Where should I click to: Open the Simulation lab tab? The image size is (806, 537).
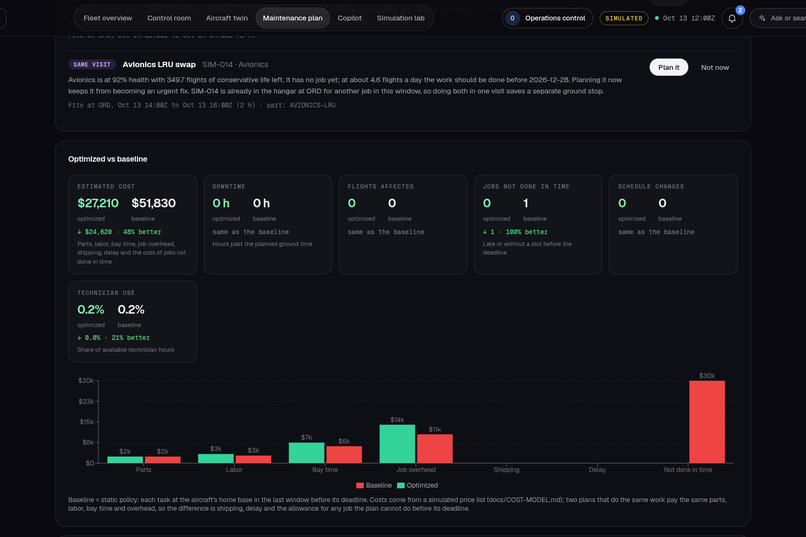(400, 18)
